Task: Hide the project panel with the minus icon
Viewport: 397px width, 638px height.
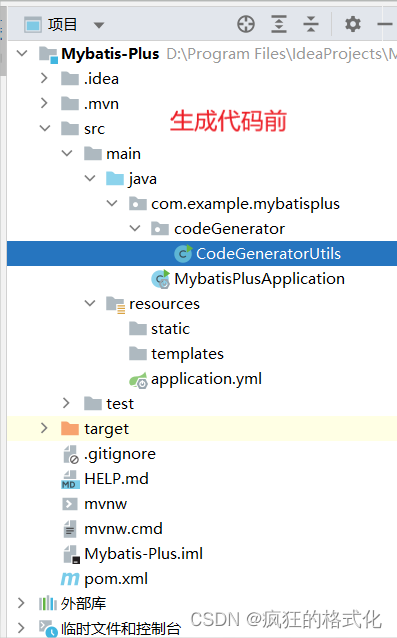Action: pyautogui.click(x=385, y=24)
